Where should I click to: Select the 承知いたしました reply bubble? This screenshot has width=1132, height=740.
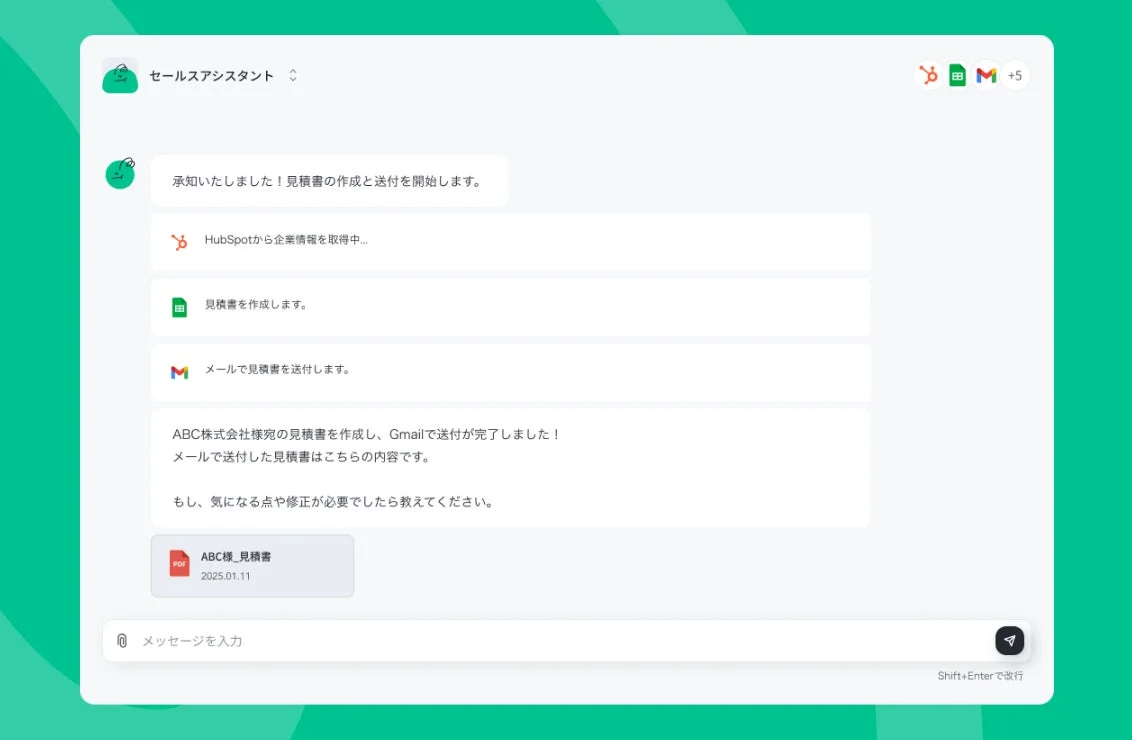329,181
